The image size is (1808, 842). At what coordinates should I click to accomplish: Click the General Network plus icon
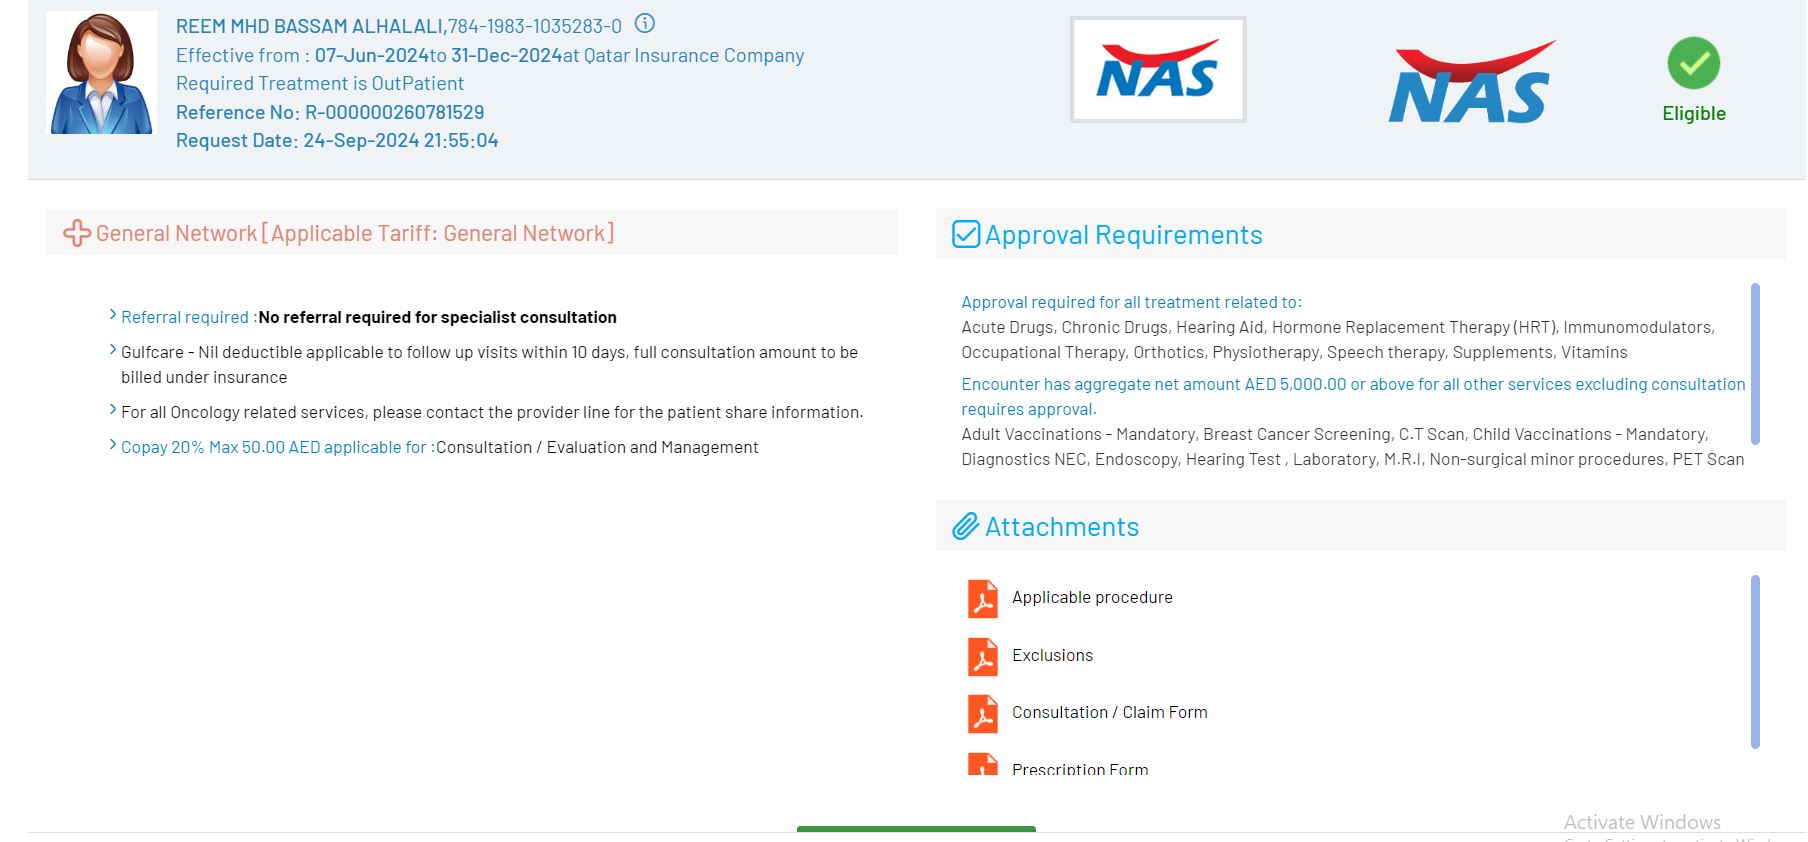point(77,233)
